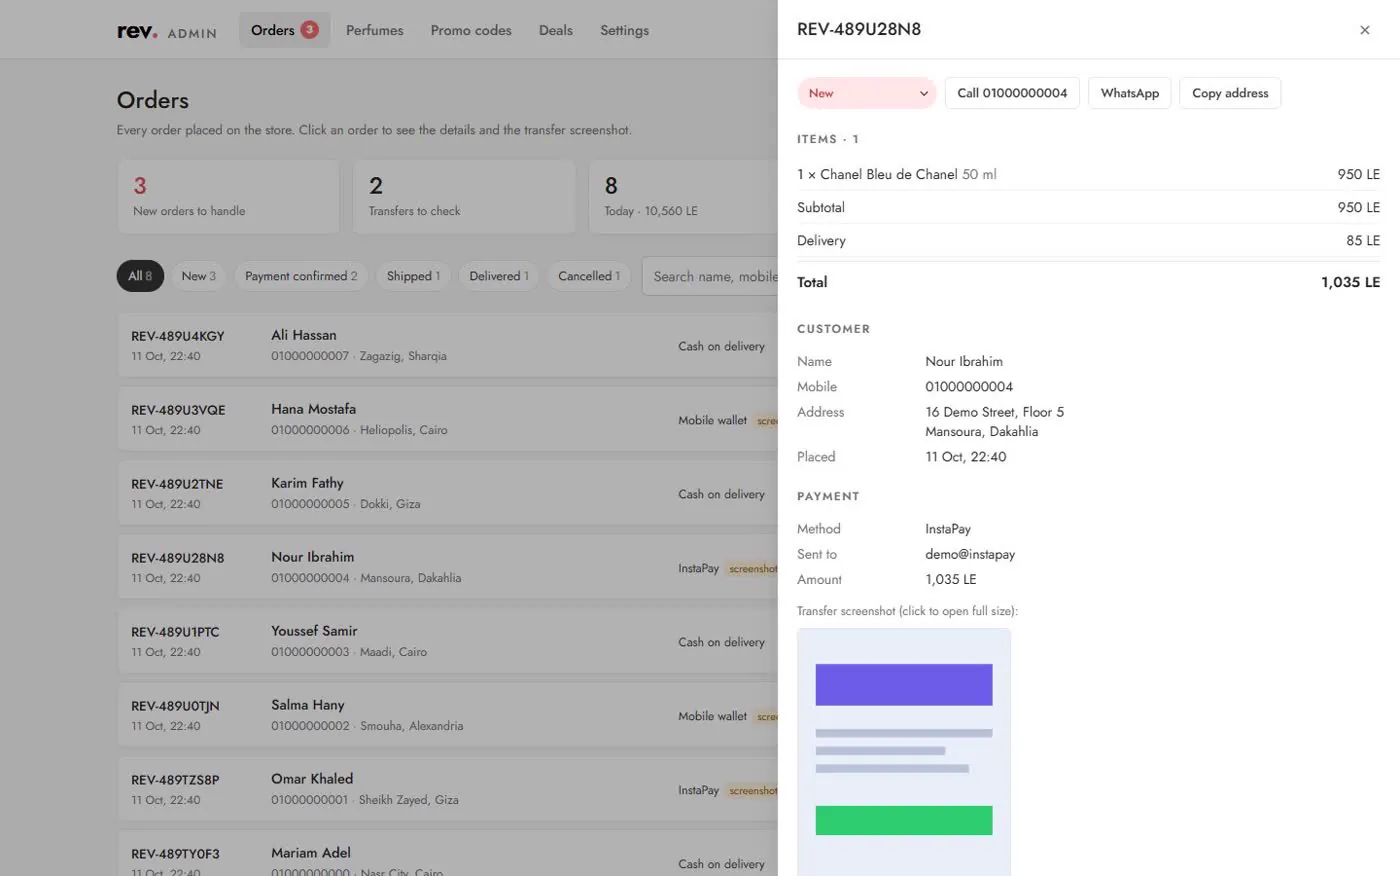Open order REV-489U2TNE by Karim Fathy
Viewport: 1400px width, 876px height.
448,493
